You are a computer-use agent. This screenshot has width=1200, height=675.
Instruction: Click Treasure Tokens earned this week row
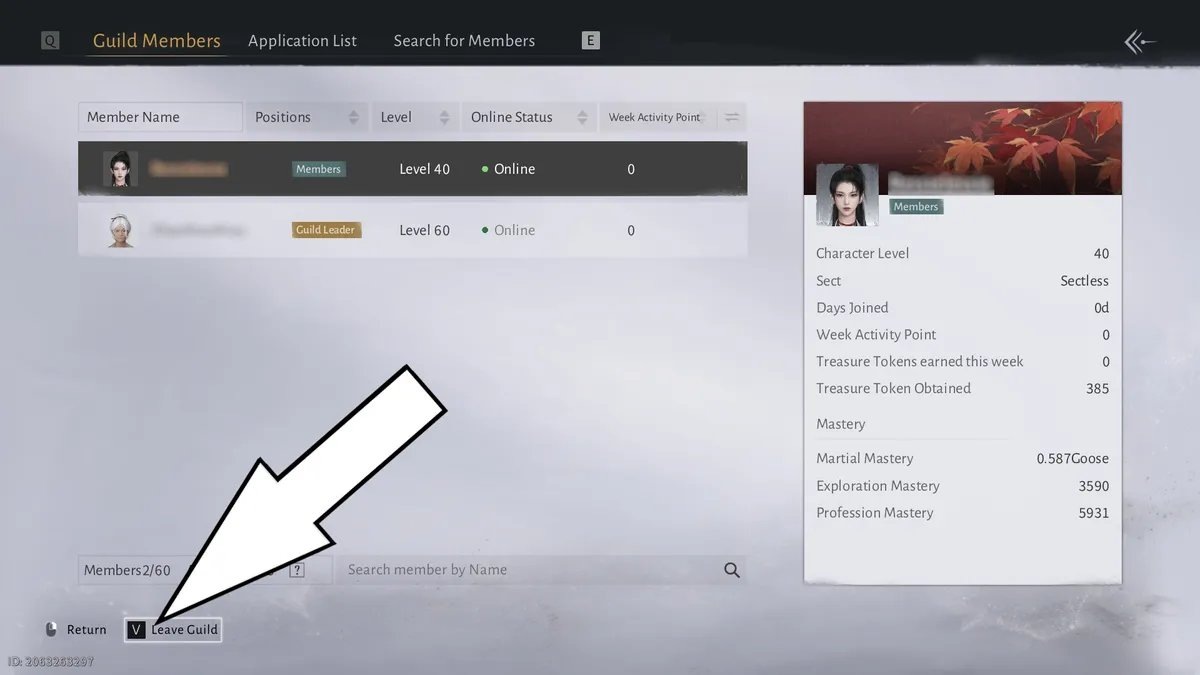click(x=962, y=362)
